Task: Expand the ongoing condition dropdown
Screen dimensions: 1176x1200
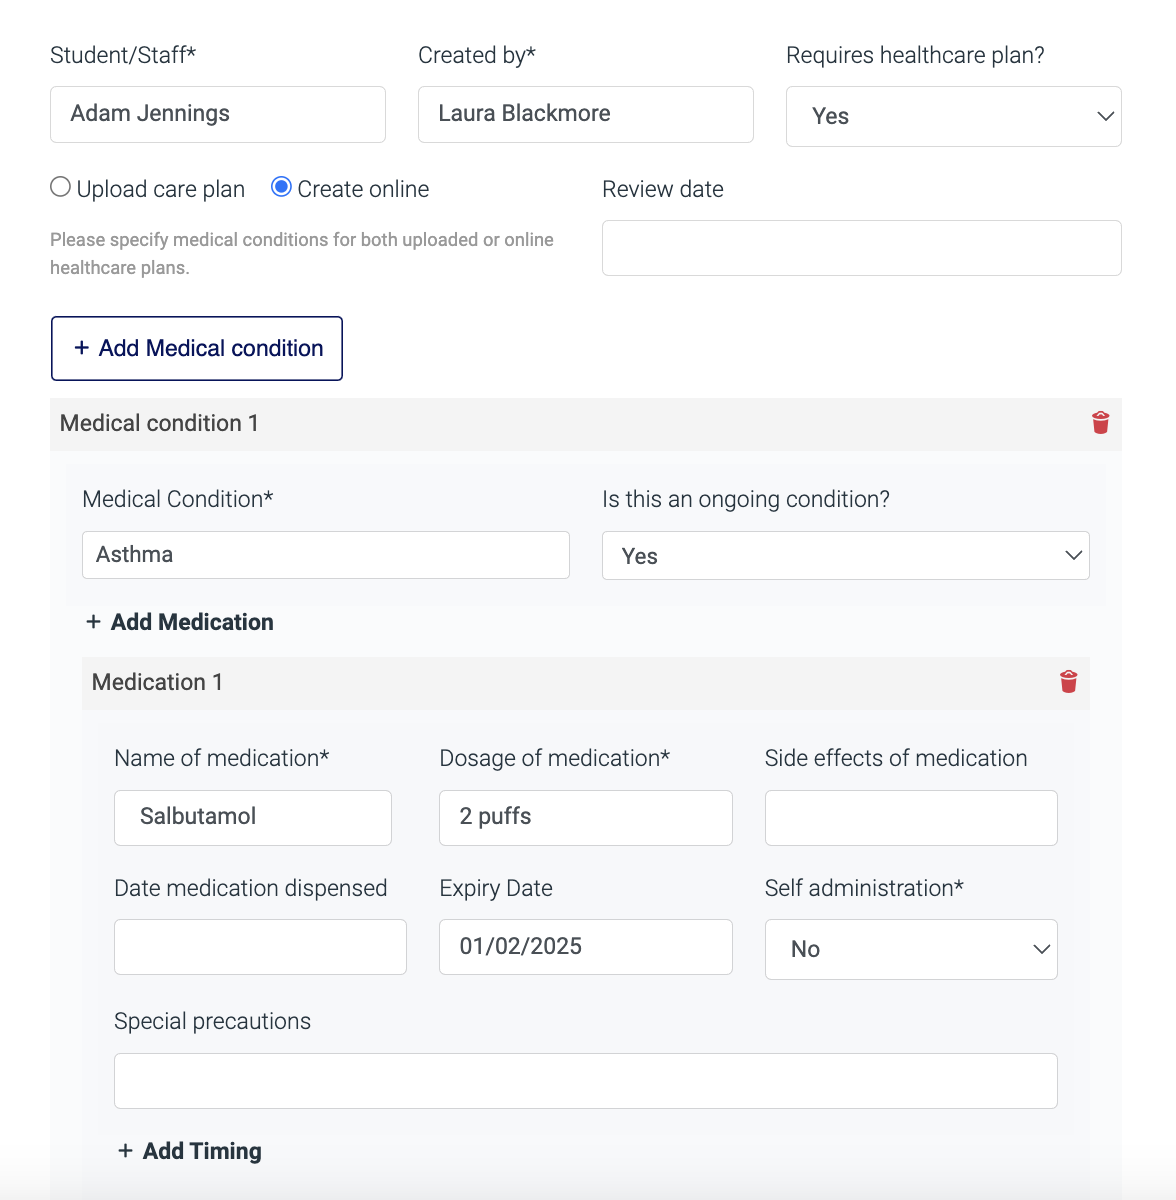Action: [845, 556]
